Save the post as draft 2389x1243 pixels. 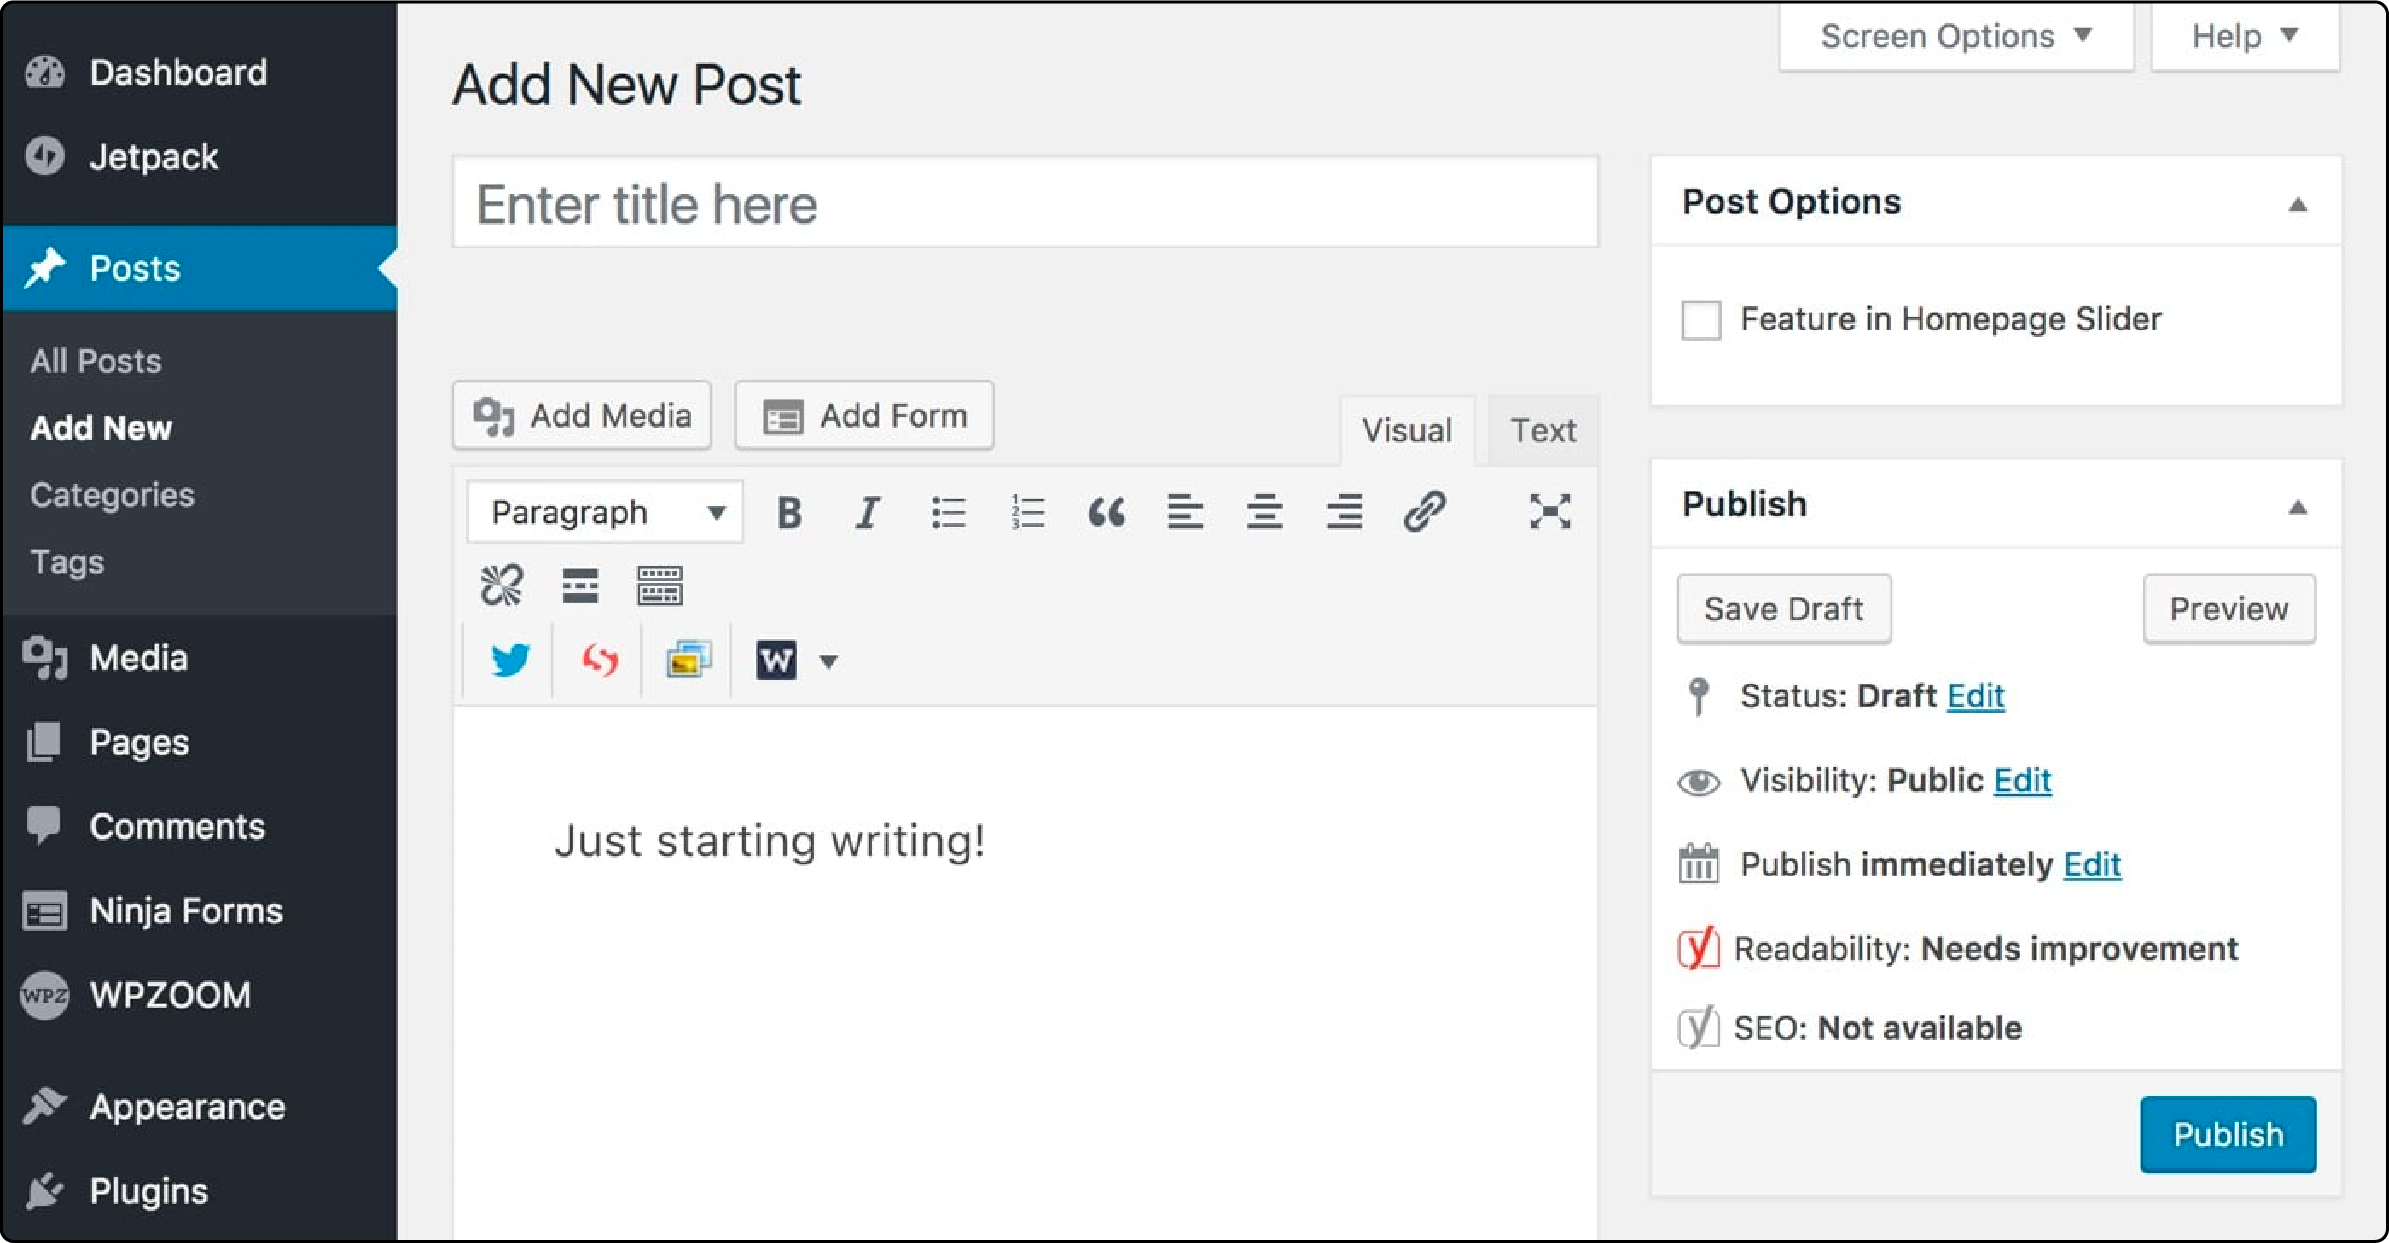(1784, 609)
